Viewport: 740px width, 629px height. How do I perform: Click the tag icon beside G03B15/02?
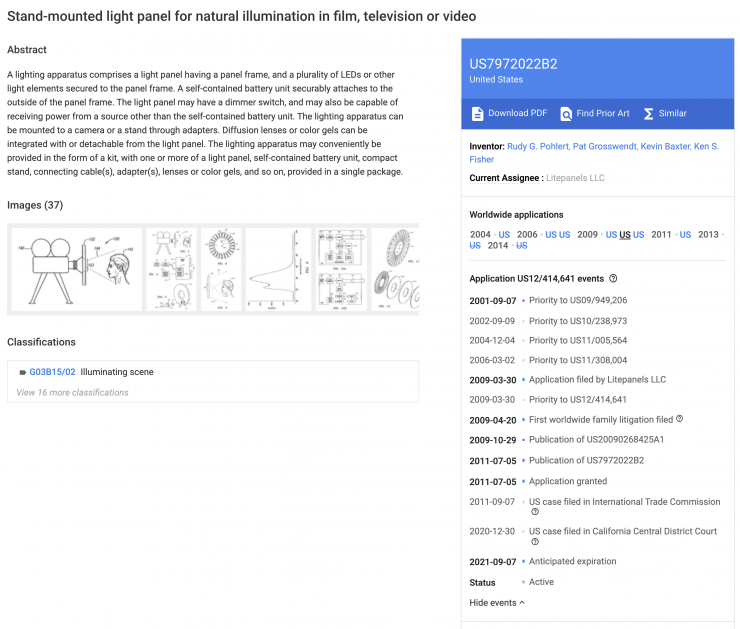(22, 372)
